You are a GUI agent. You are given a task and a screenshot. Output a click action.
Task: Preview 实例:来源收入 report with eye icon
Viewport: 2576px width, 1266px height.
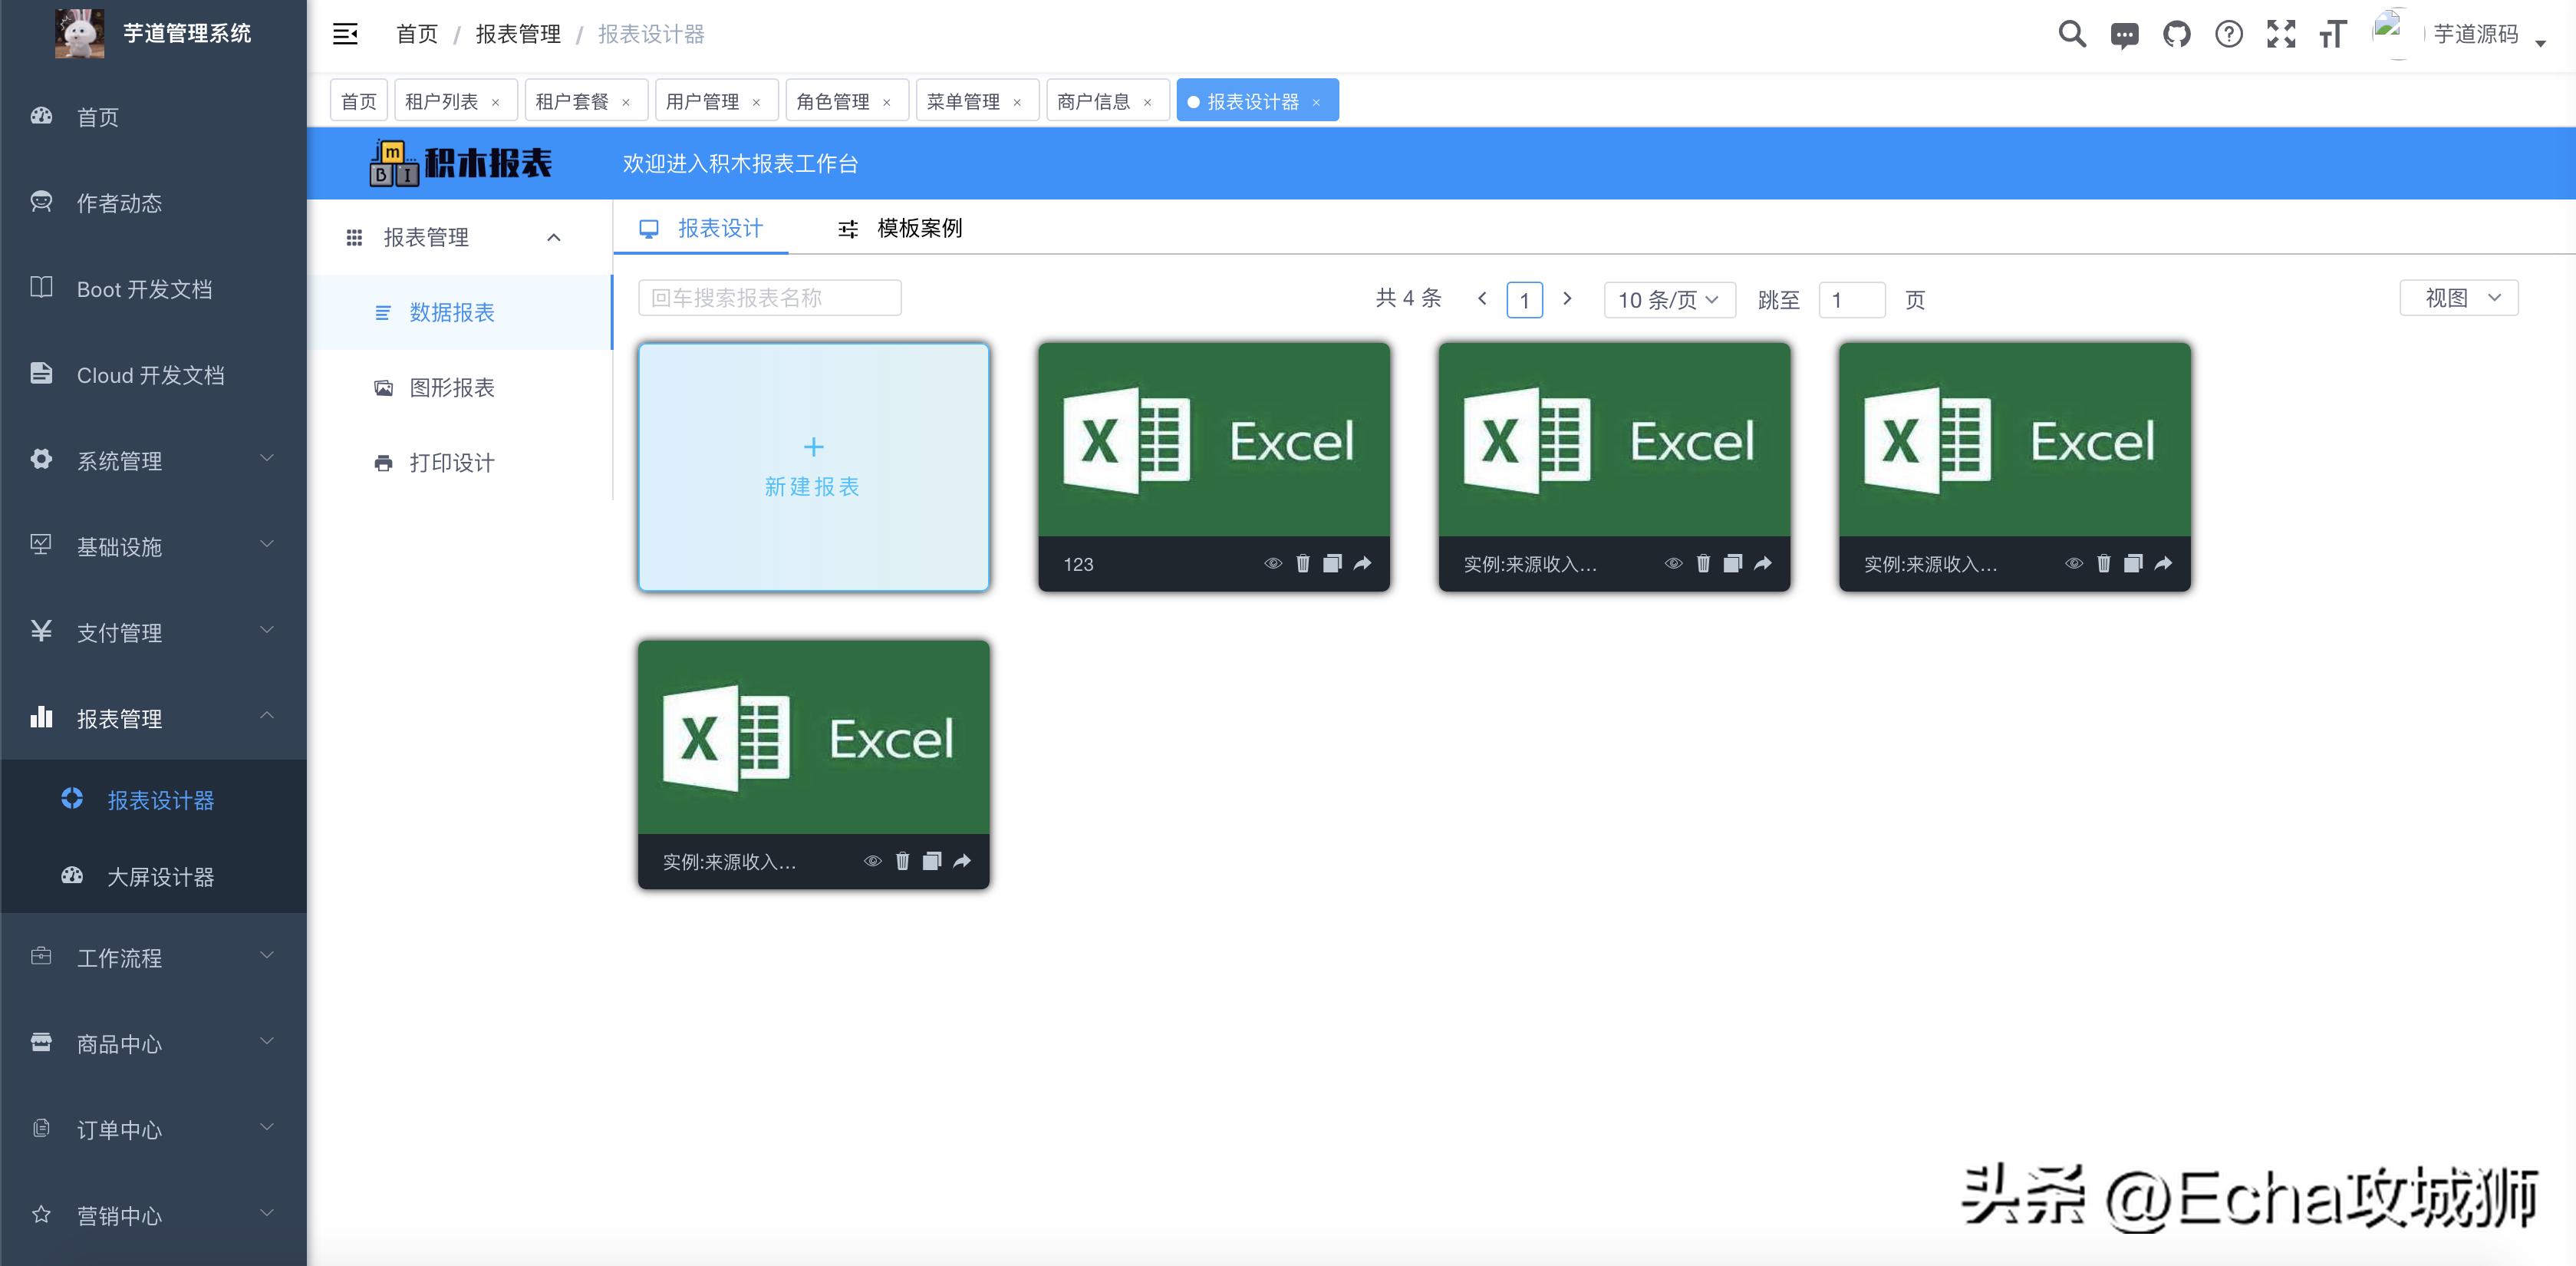click(1674, 563)
